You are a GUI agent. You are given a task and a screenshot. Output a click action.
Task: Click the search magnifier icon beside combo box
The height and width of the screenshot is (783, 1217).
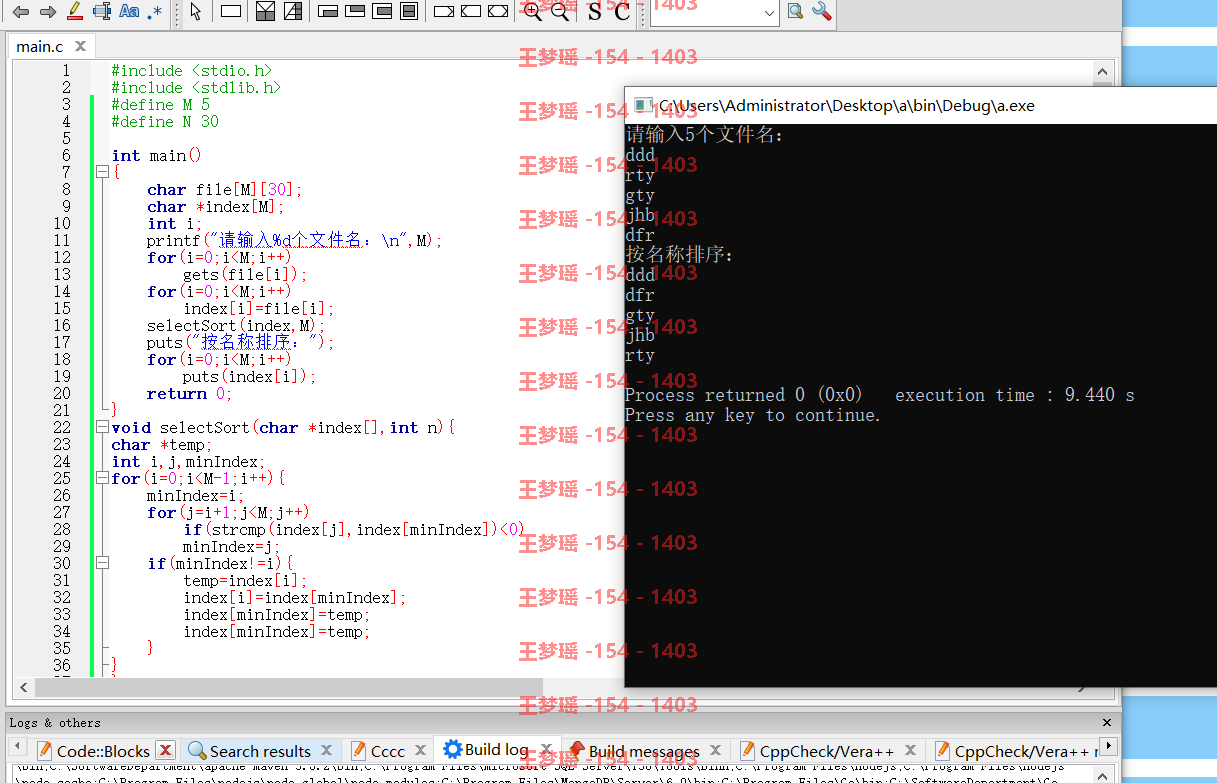click(795, 12)
